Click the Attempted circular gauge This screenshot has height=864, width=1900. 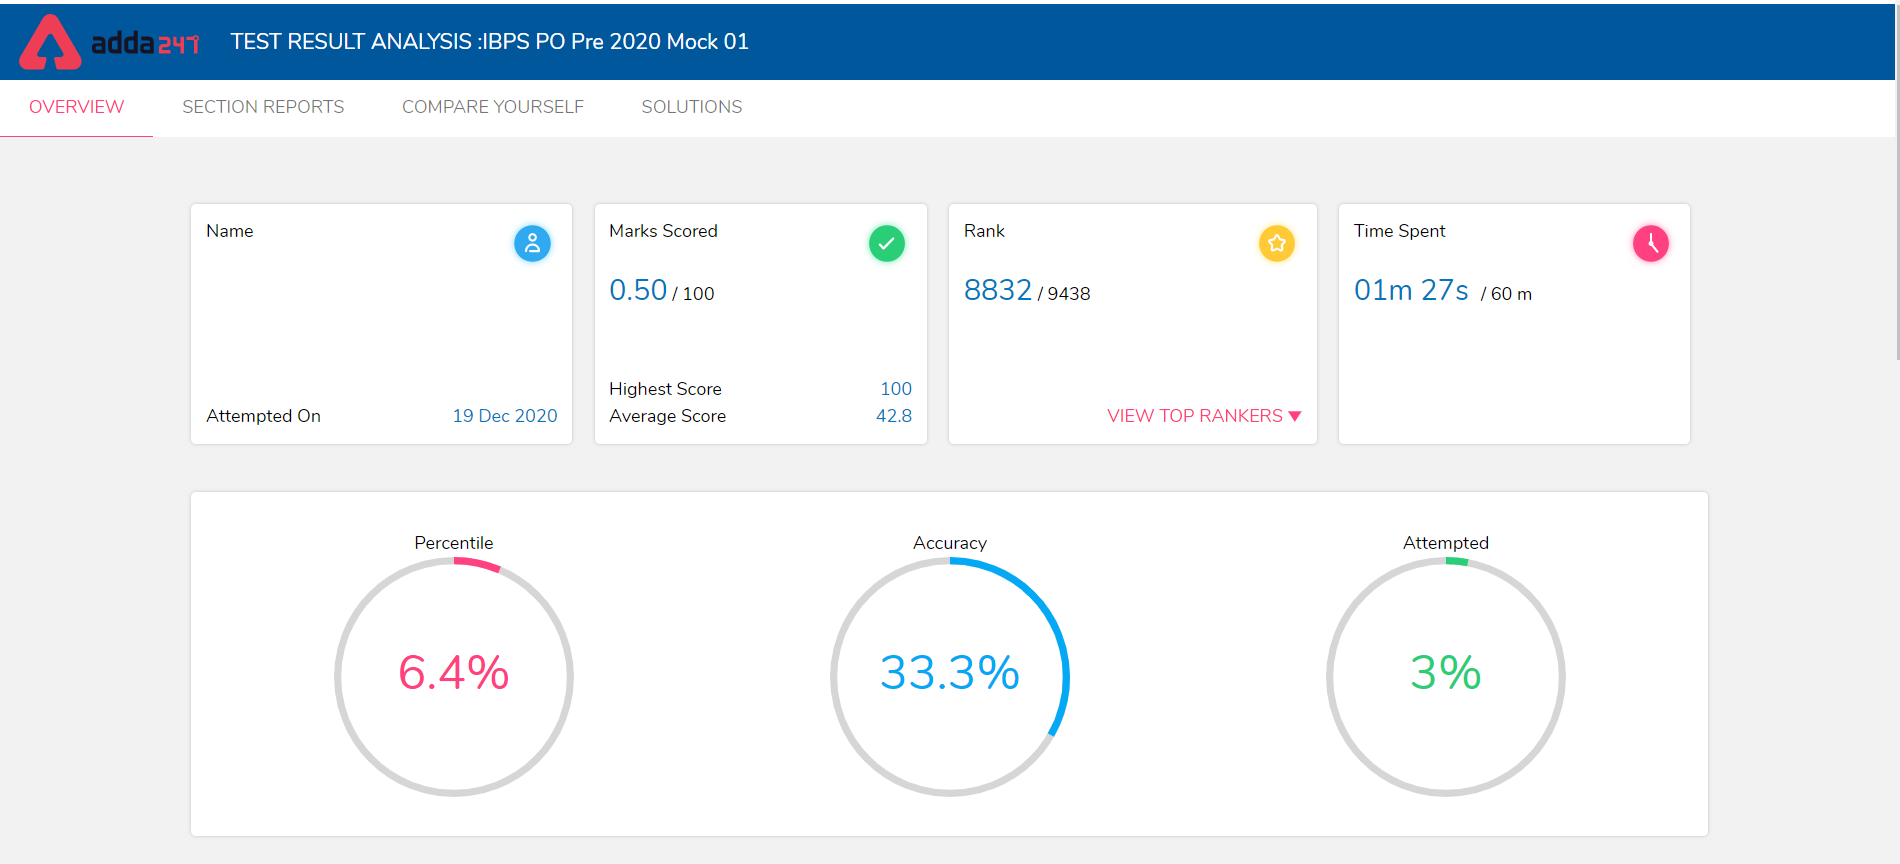point(1446,676)
